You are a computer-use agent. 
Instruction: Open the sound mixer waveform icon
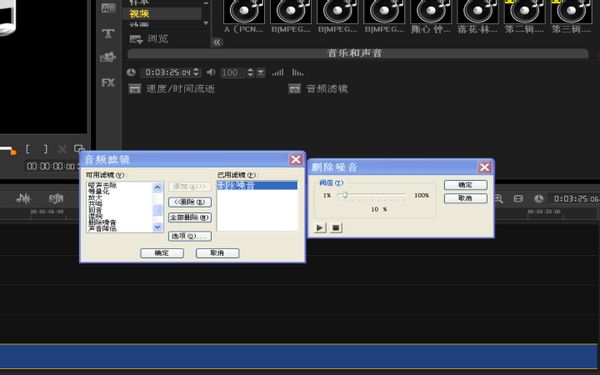(23, 198)
